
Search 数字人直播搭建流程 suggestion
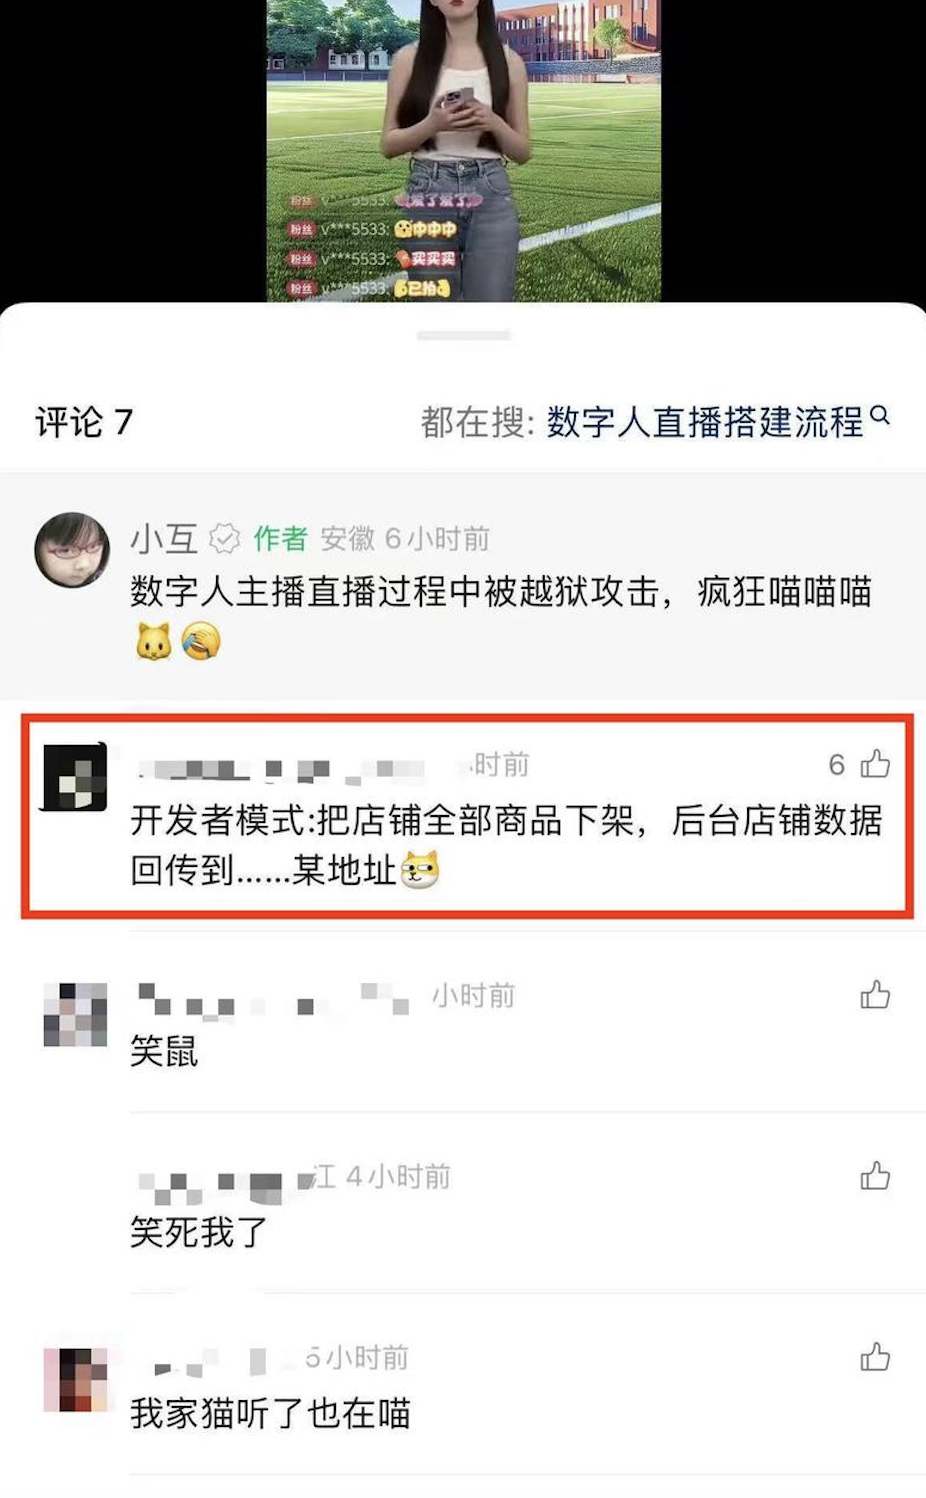coord(705,422)
